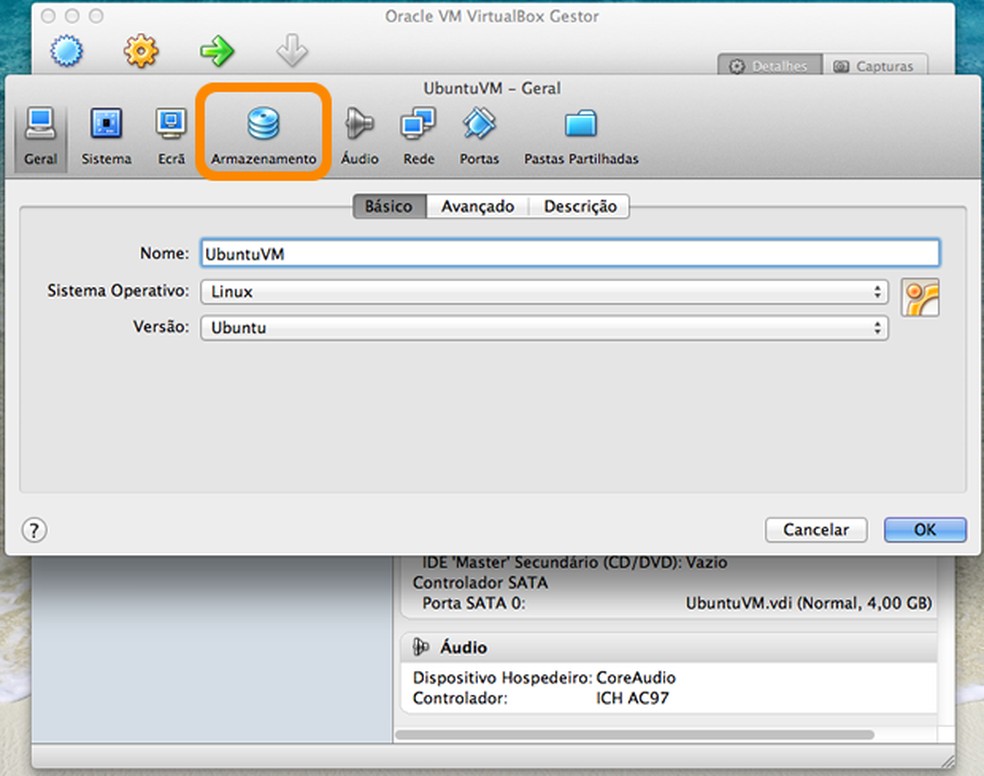984x776 pixels.
Task: Open the Geral settings category
Action: (41, 136)
